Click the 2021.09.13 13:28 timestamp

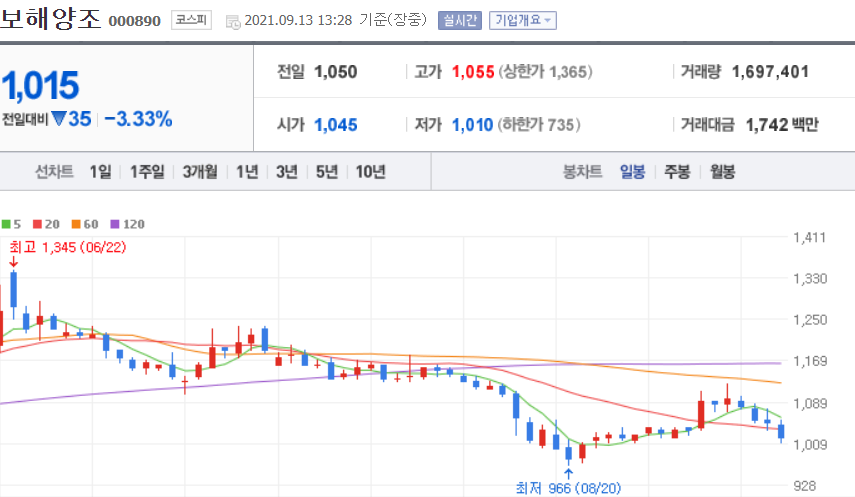click(x=298, y=20)
